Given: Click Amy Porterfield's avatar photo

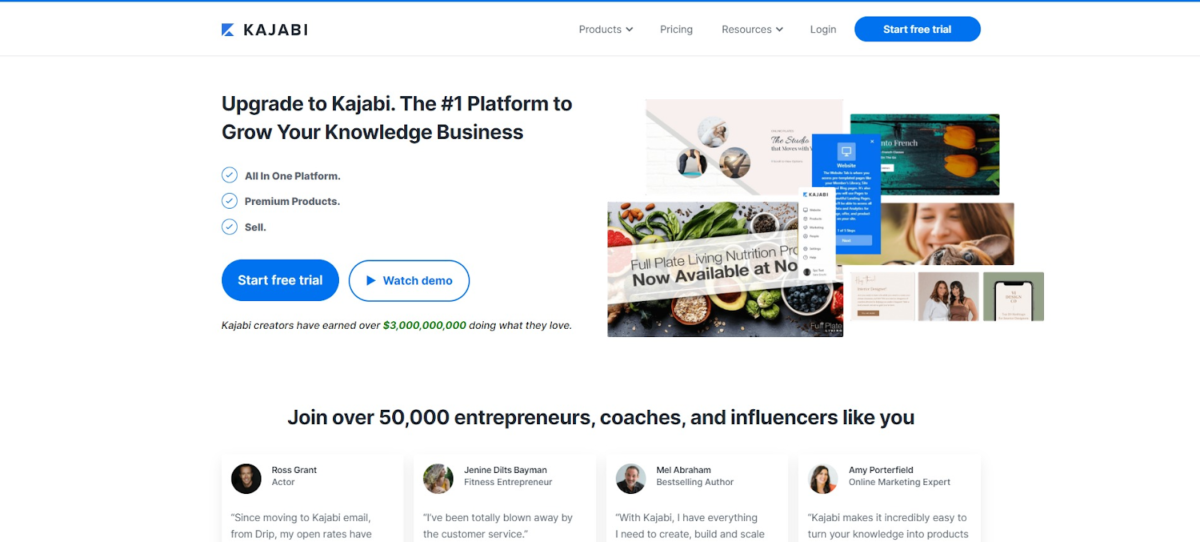Looking at the screenshot, I should 823,478.
